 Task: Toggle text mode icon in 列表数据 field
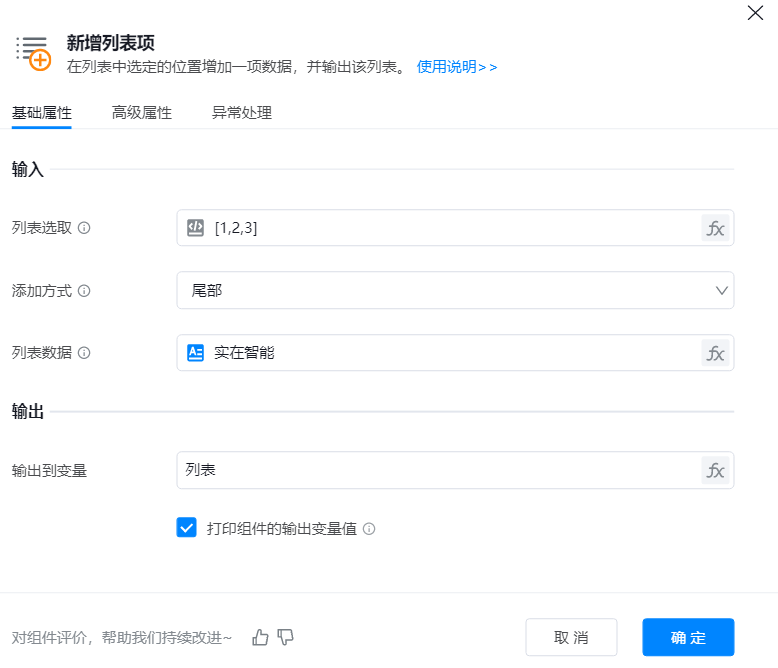[196, 353]
